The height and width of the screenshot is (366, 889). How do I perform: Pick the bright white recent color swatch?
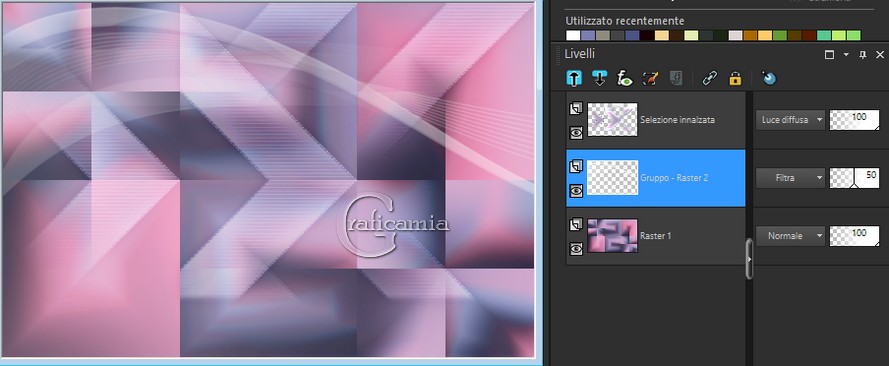coord(573,36)
